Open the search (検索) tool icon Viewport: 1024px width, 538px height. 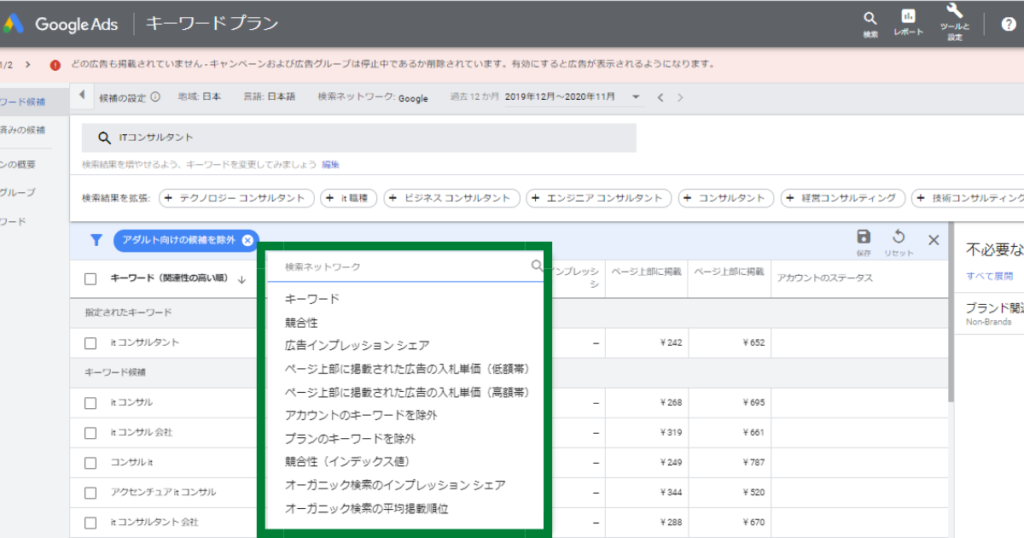870,18
